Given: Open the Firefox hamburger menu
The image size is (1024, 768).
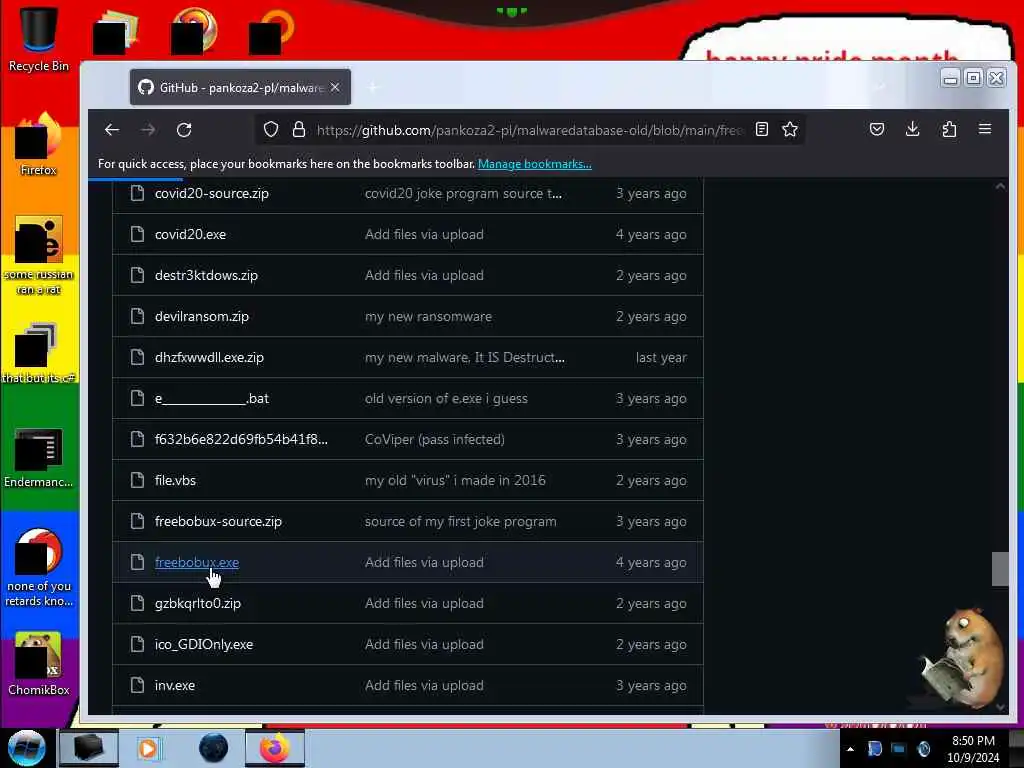Looking at the screenshot, I should coord(985,129).
